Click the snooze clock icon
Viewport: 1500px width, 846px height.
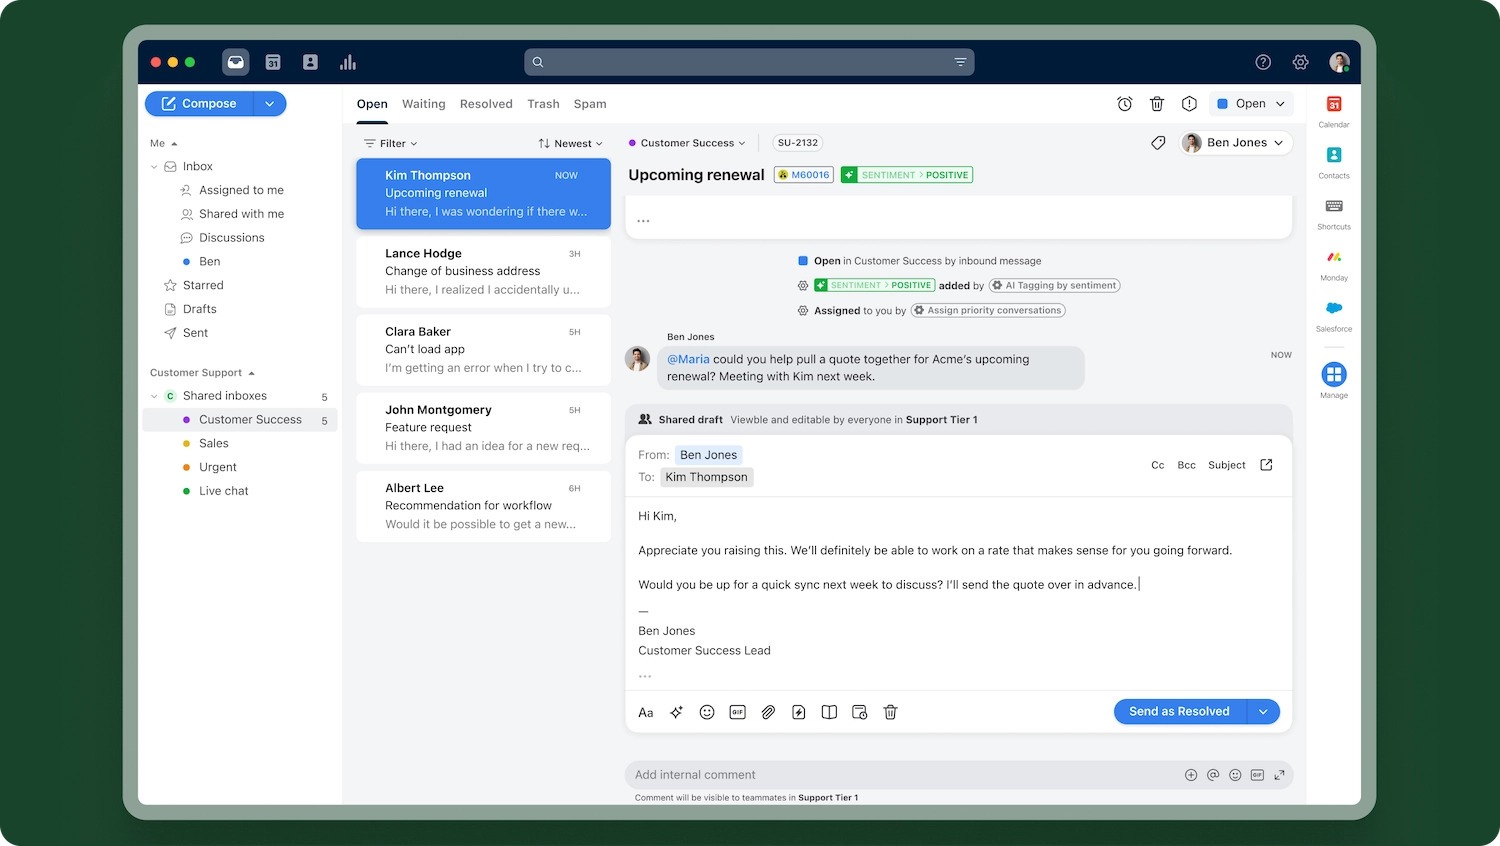tap(1125, 104)
